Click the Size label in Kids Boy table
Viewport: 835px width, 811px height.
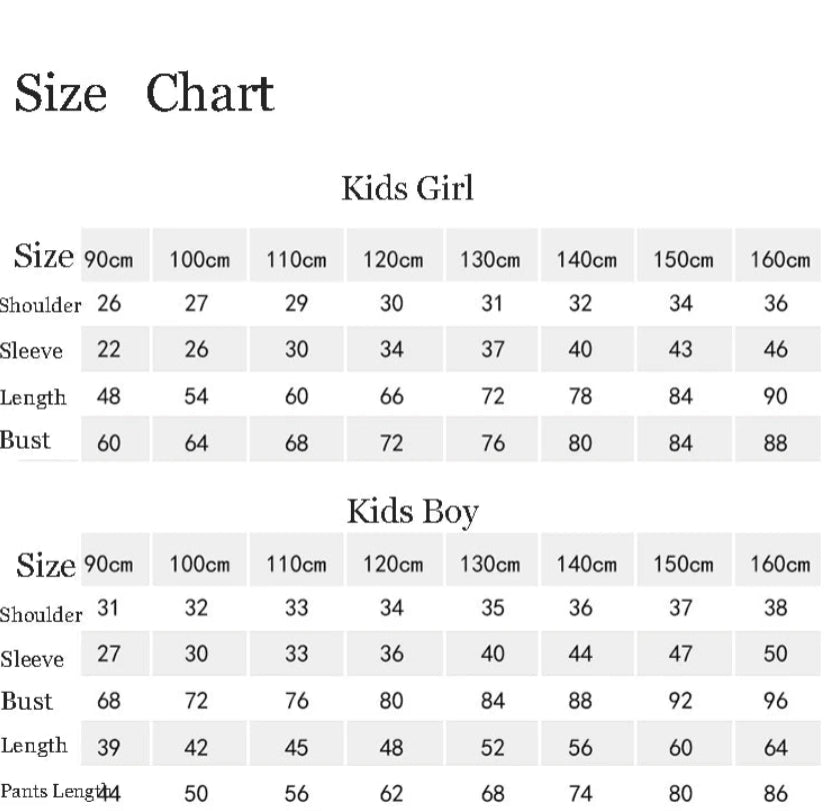click(x=45, y=566)
